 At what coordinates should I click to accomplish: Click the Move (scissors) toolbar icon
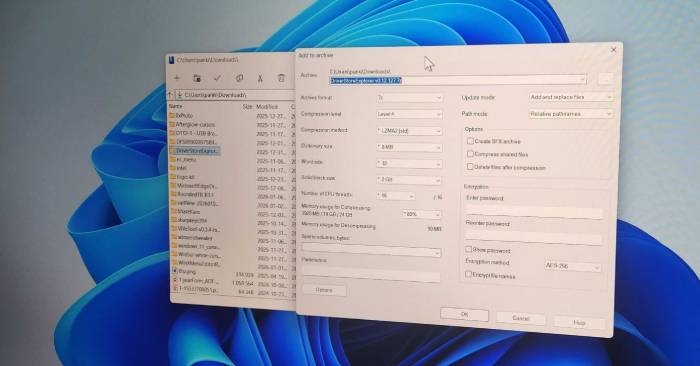pos(260,78)
